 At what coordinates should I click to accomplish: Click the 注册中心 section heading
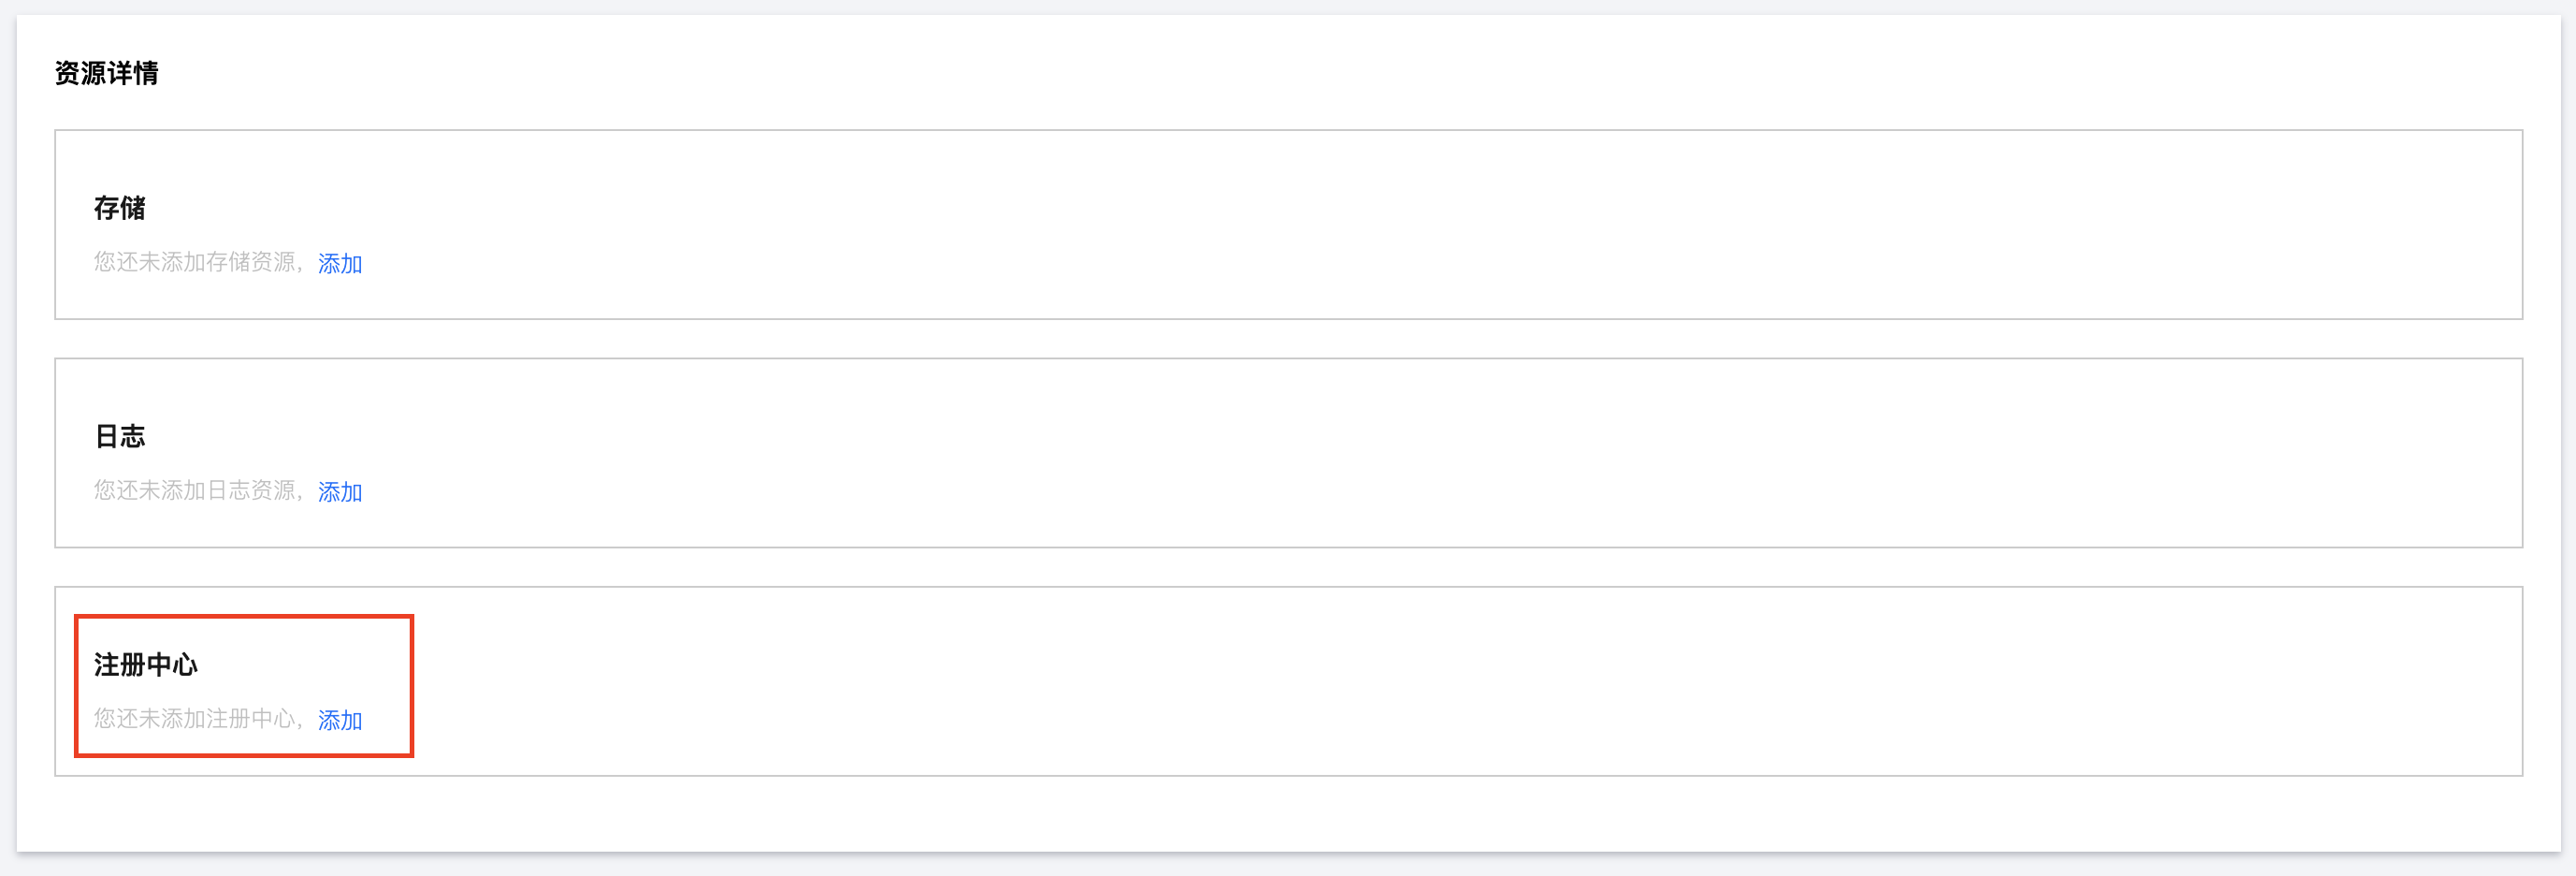[x=146, y=665]
